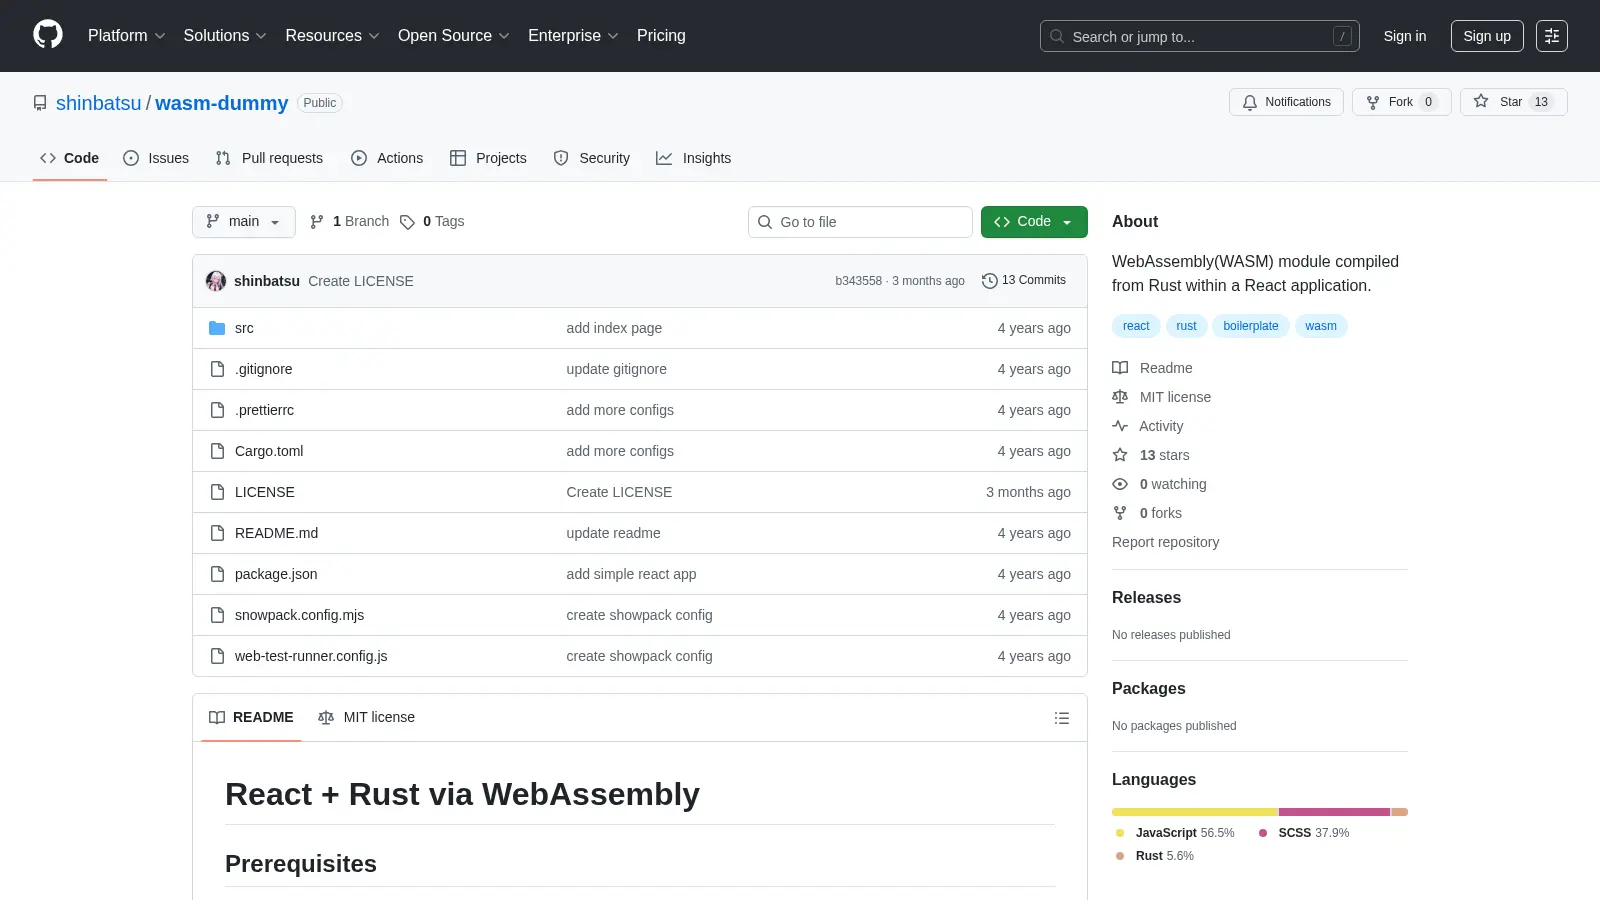The width and height of the screenshot is (1600, 900).
Task: Click the wasm topic tag
Action: [1321, 326]
